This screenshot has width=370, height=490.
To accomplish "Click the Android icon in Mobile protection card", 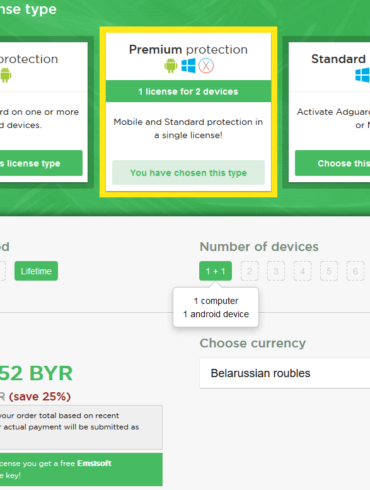I will [6, 75].
